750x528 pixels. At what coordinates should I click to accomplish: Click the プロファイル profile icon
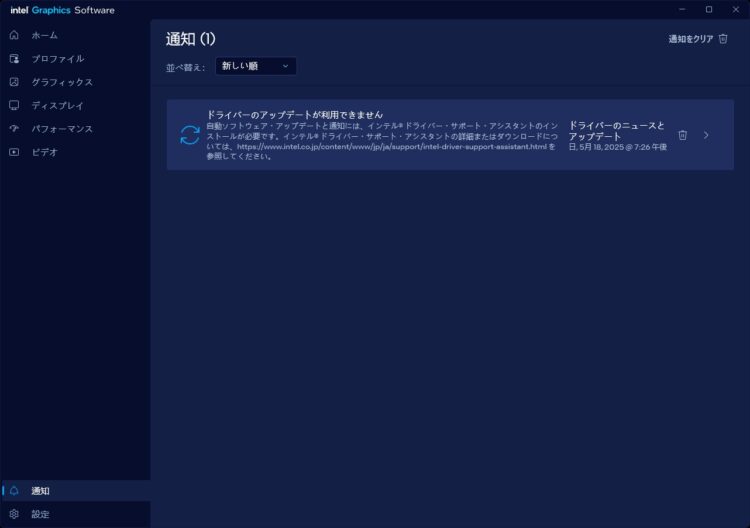14,58
